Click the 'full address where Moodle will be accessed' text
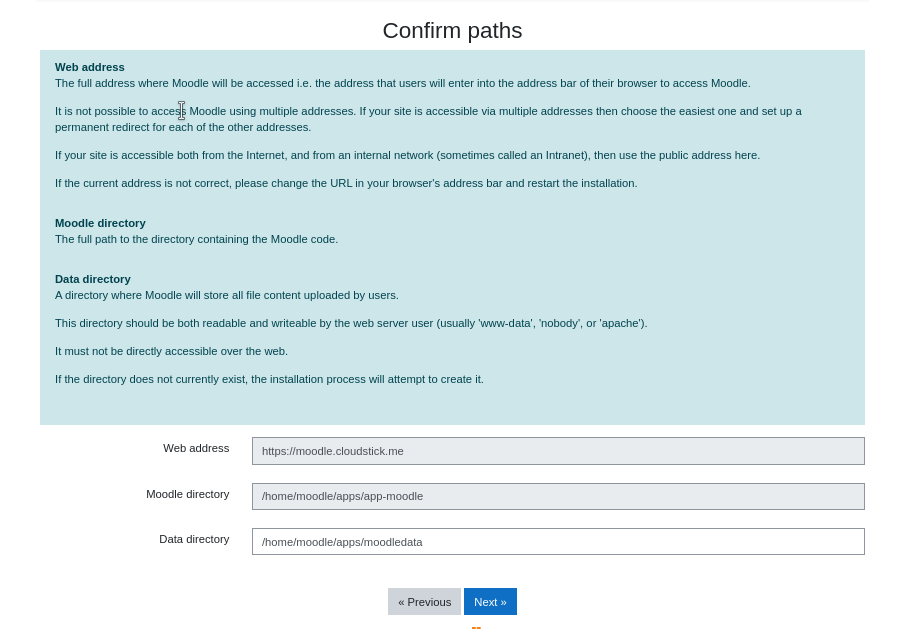This screenshot has width=910, height=629. click(402, 83)
